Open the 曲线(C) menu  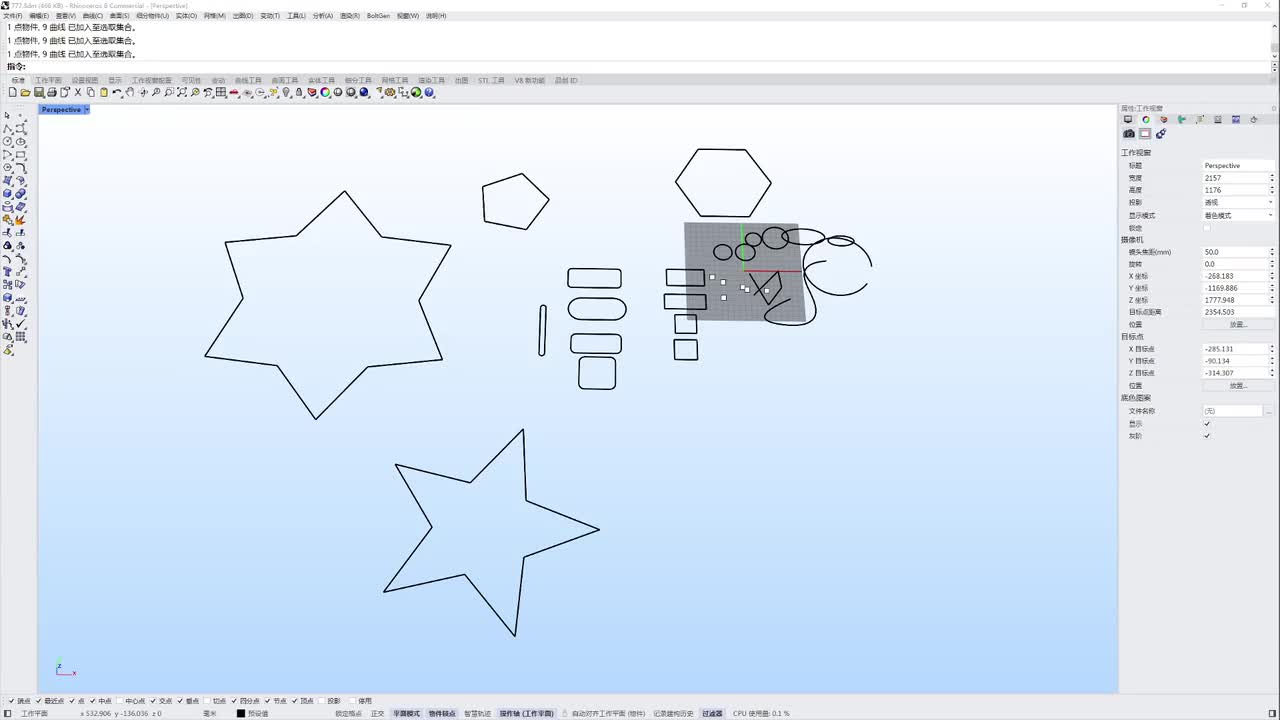tap(92, 16)
